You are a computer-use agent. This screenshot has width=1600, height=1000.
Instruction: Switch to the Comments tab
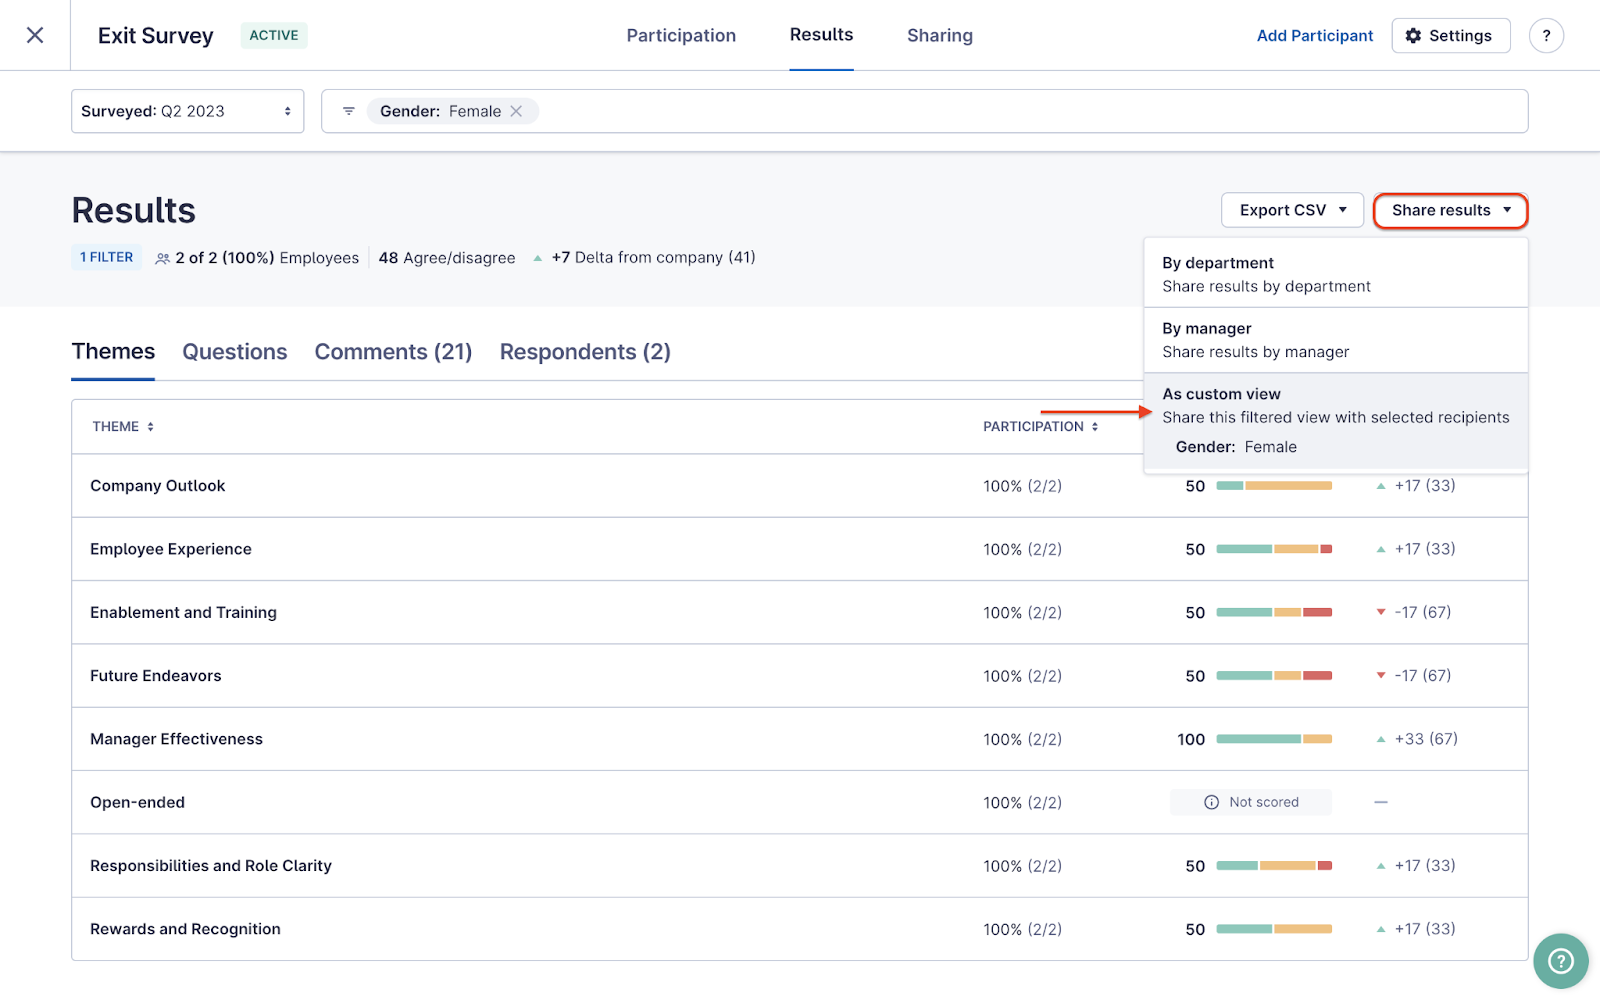tap(393, 351)
